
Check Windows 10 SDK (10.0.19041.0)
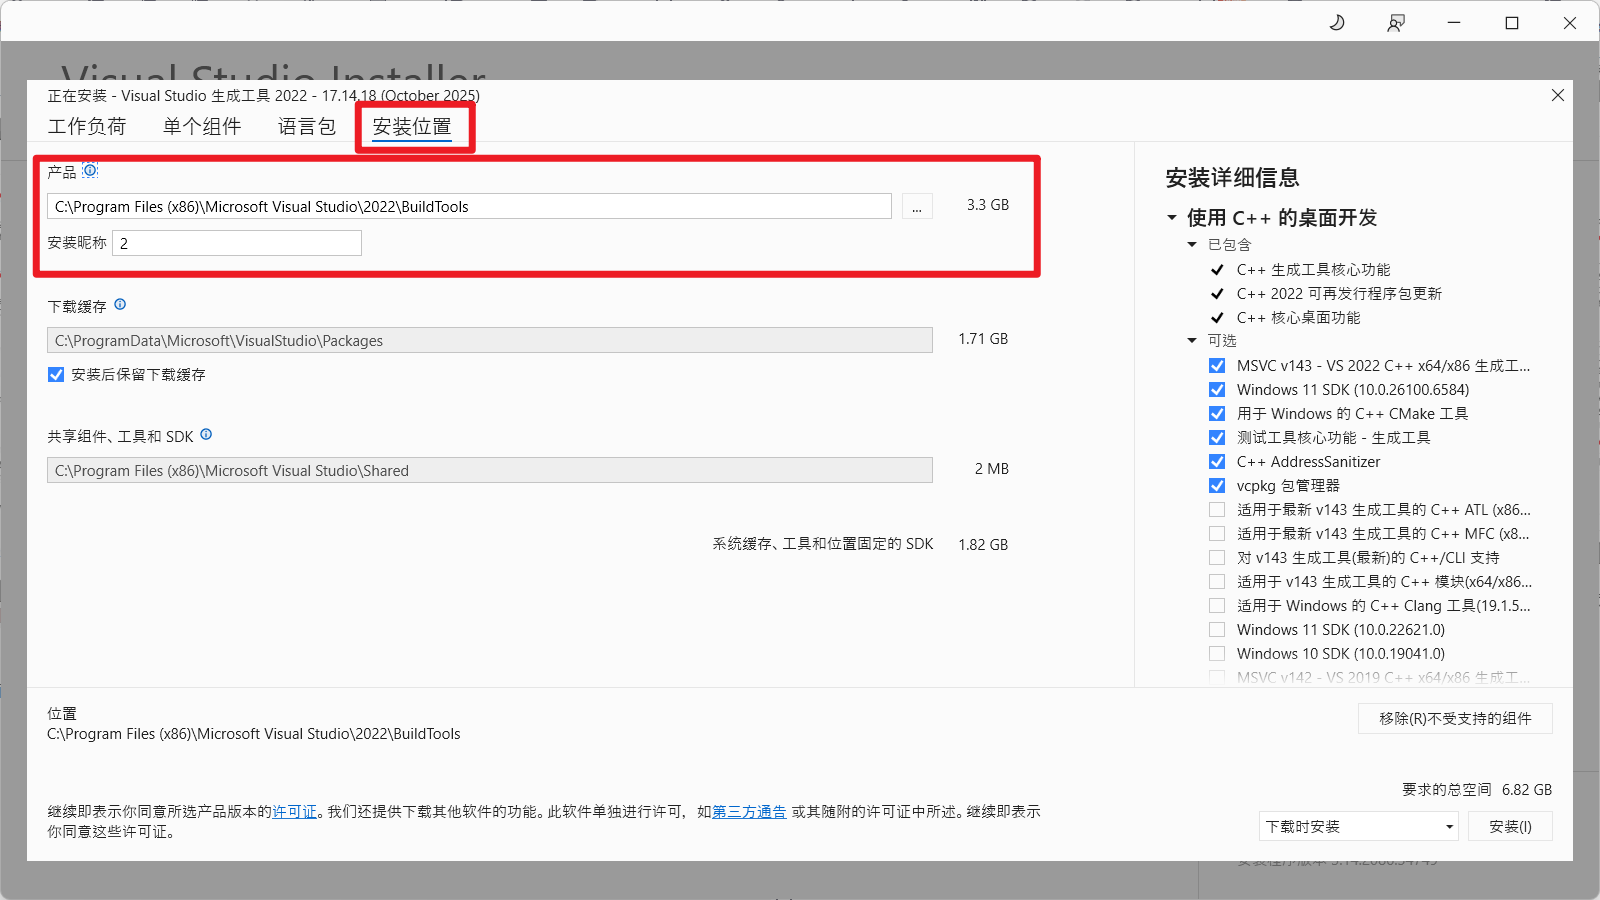1217,654
